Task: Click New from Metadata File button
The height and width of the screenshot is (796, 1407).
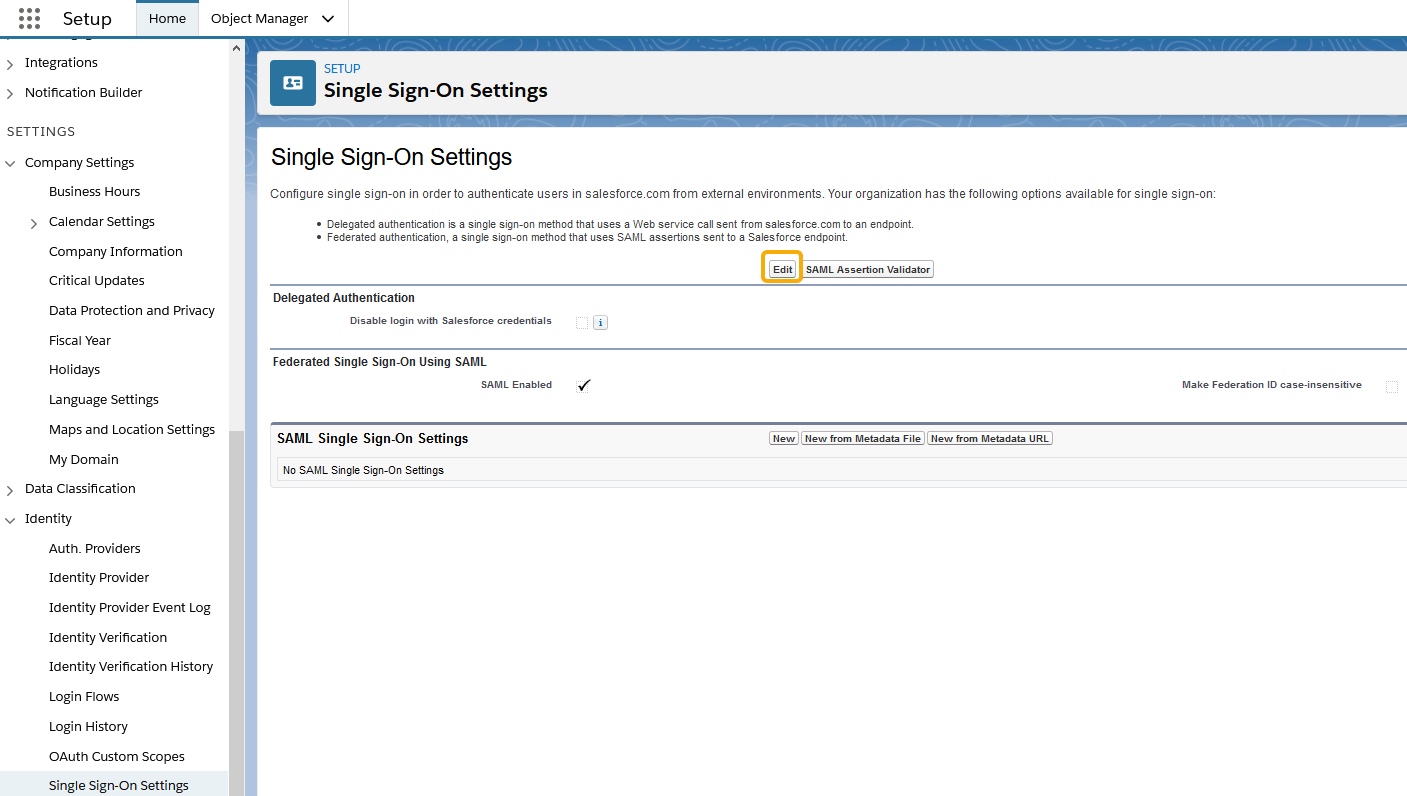Action: click(862, 439)
